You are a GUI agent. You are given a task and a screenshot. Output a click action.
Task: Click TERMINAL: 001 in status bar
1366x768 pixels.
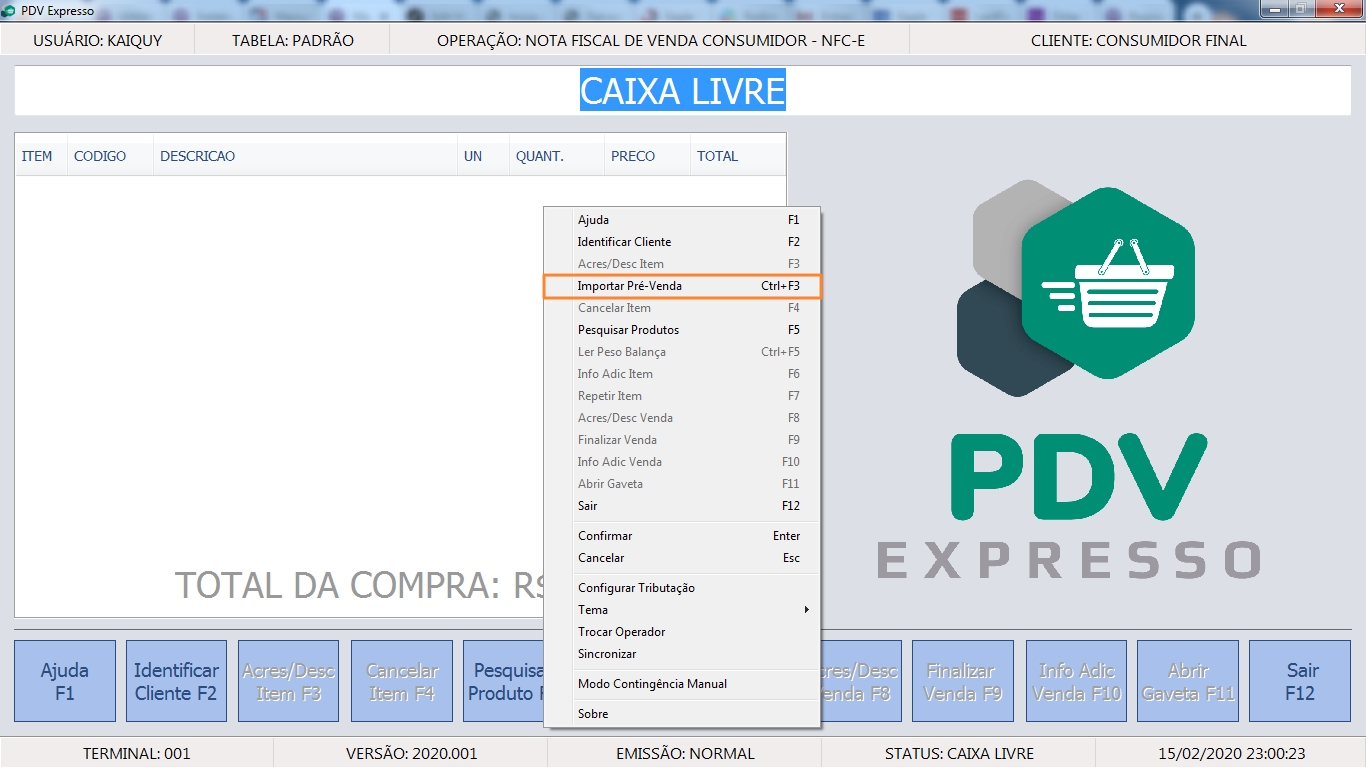click(137, 753)
